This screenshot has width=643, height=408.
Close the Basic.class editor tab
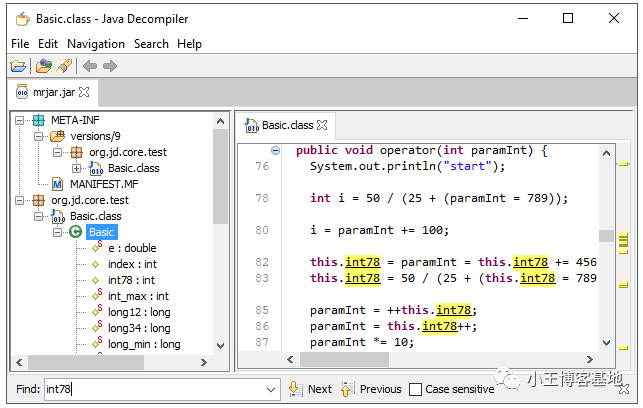pyautogui.click(x=323, y=125)
